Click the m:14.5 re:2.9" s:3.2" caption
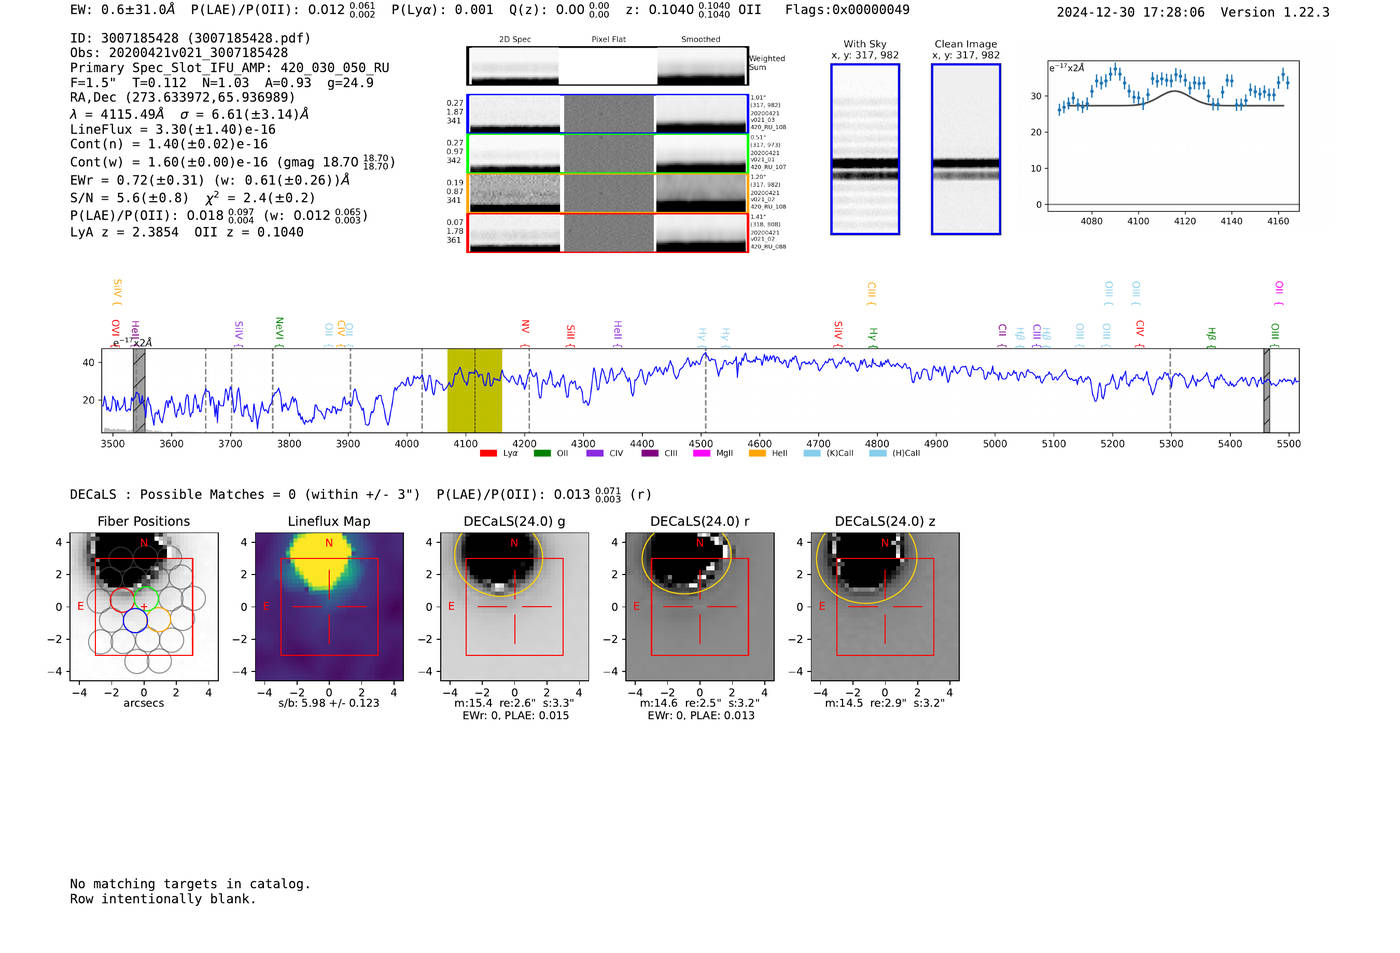 [x=884, y=703]
